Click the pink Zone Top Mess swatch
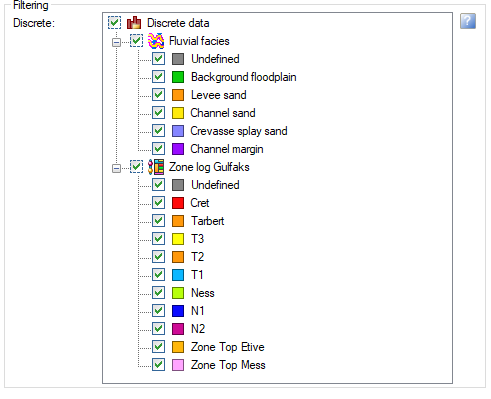Viewport: 491px width, 399px height. (178, 365)
